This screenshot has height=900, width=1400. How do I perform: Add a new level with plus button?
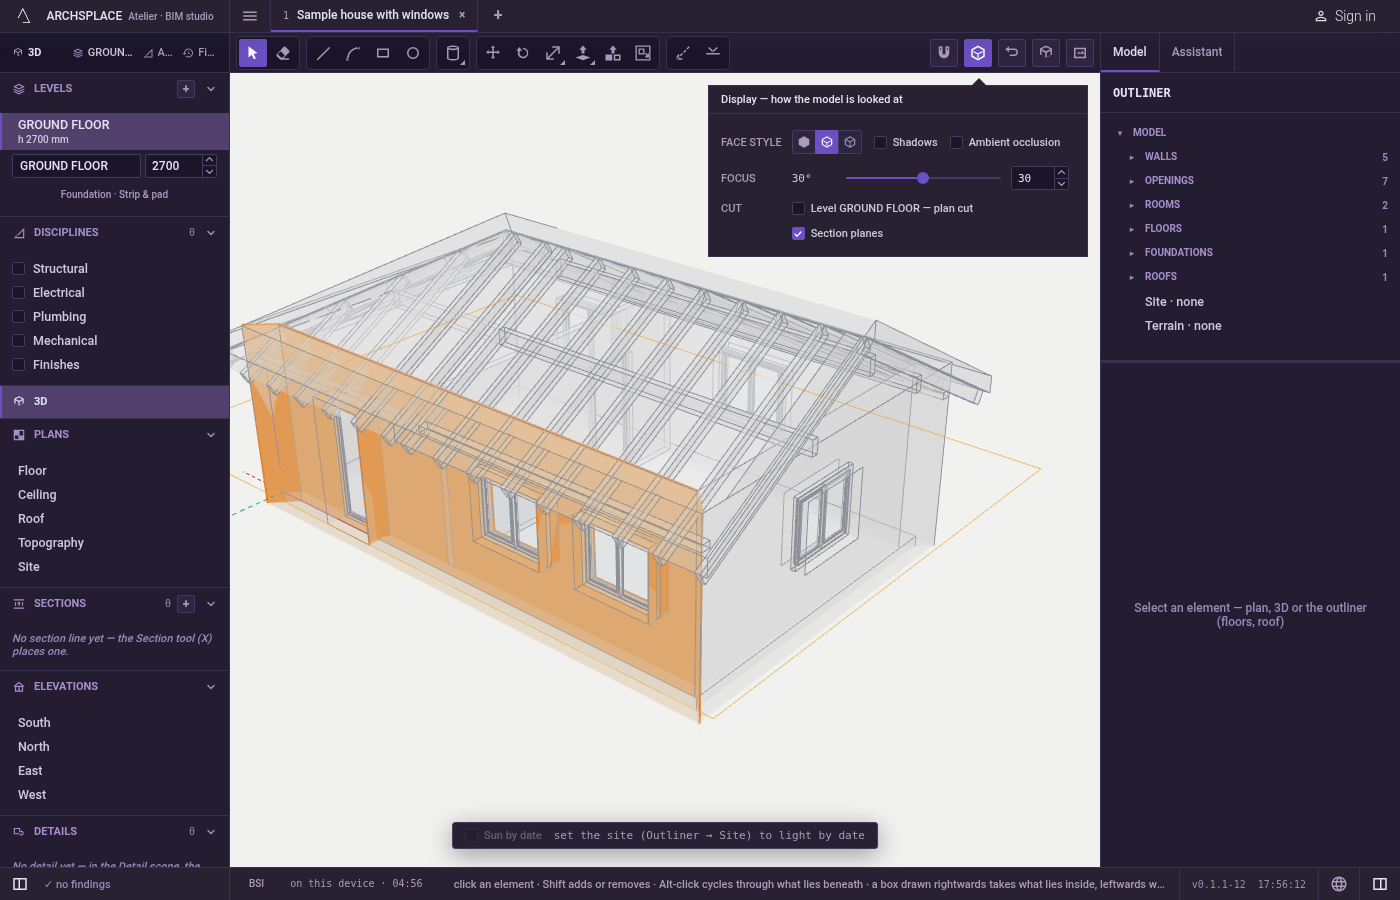(x=186, y=89)
